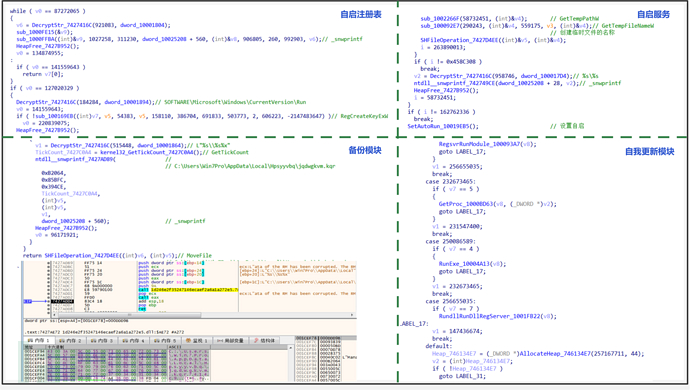Screen dimensions: 690x390
Task: Select the yellow highlighted call instruction
Action: point(188,290)
